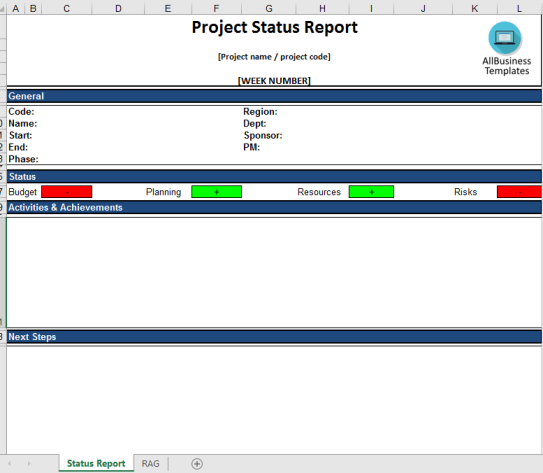Click the Status section header
This screenshot has height=473, width=543.
click(274, 177)
